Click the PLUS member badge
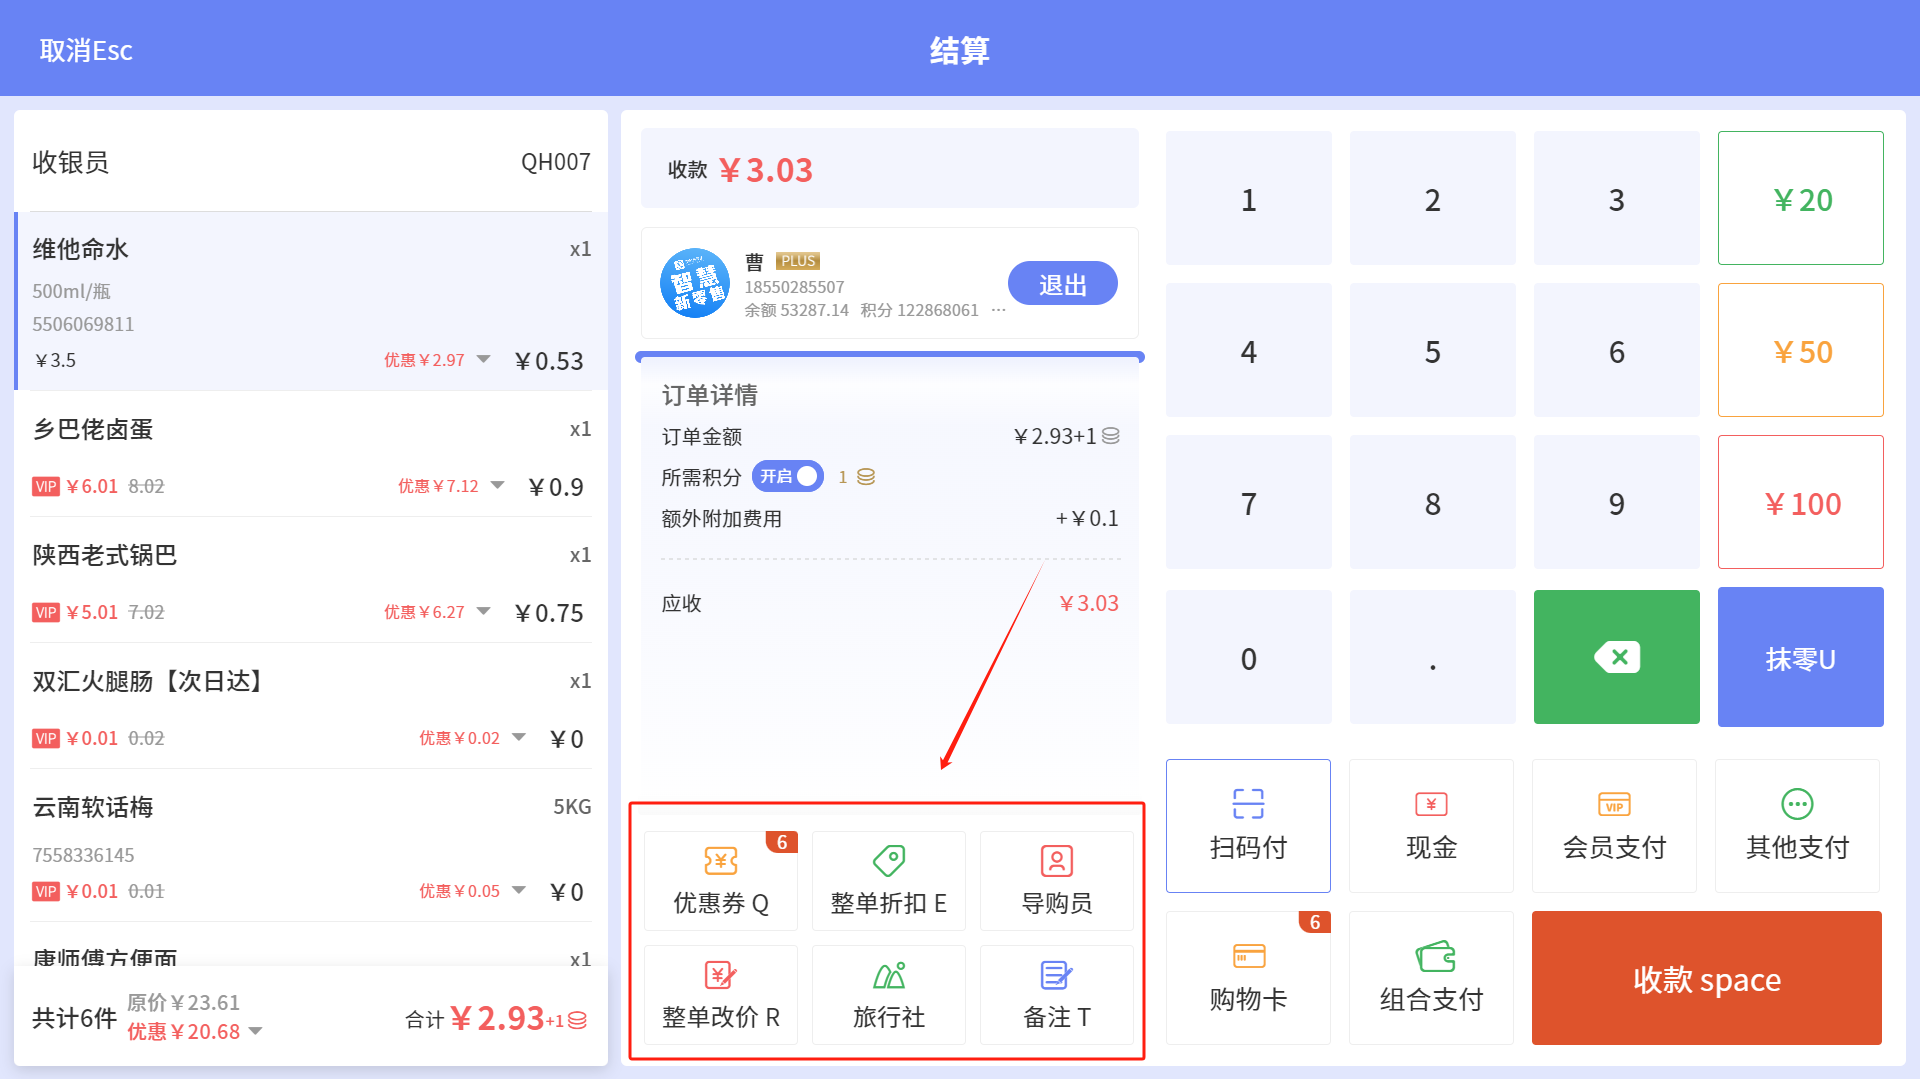This screenshot has width=1920, height=1079. pos(798,261)
